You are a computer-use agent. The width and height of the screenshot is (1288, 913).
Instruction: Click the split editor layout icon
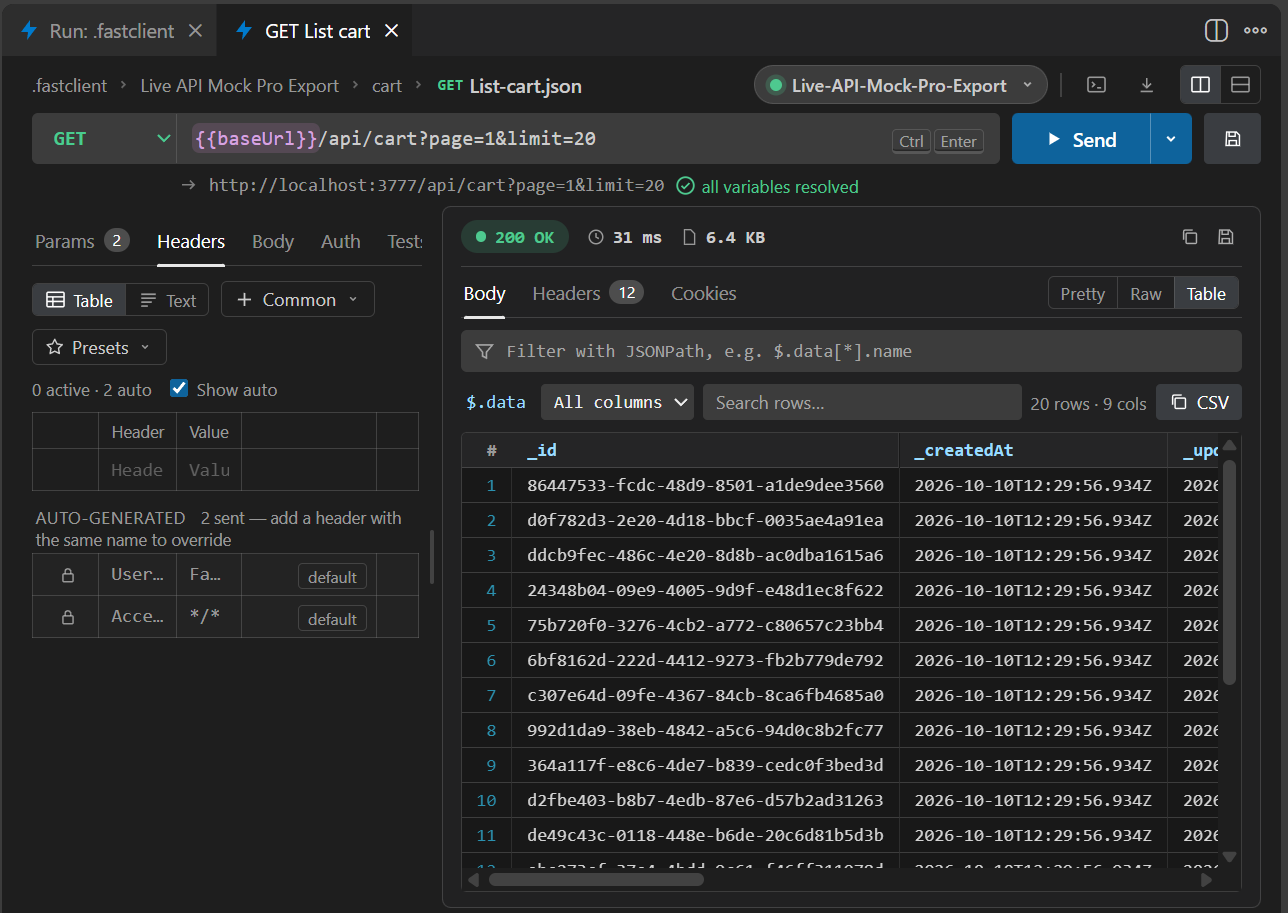[1216, 30]
